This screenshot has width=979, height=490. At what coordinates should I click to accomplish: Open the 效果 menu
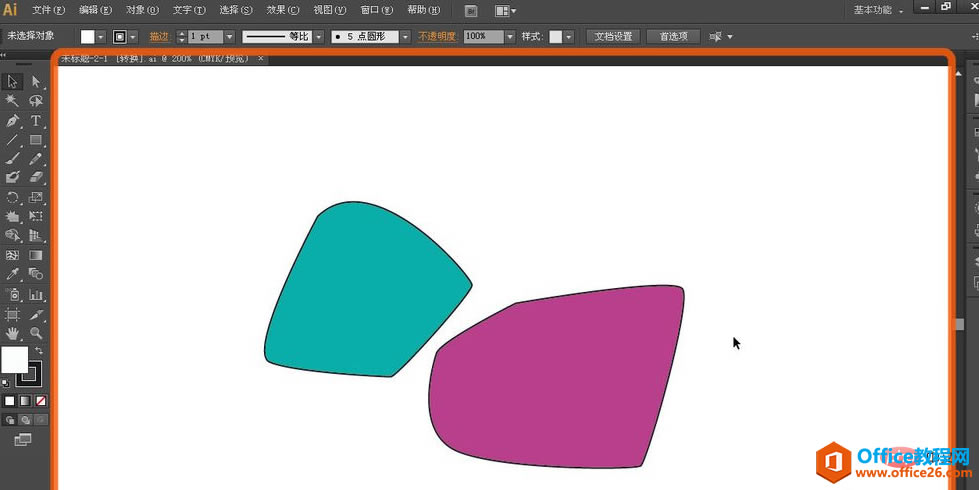click(x=283, y=10)
